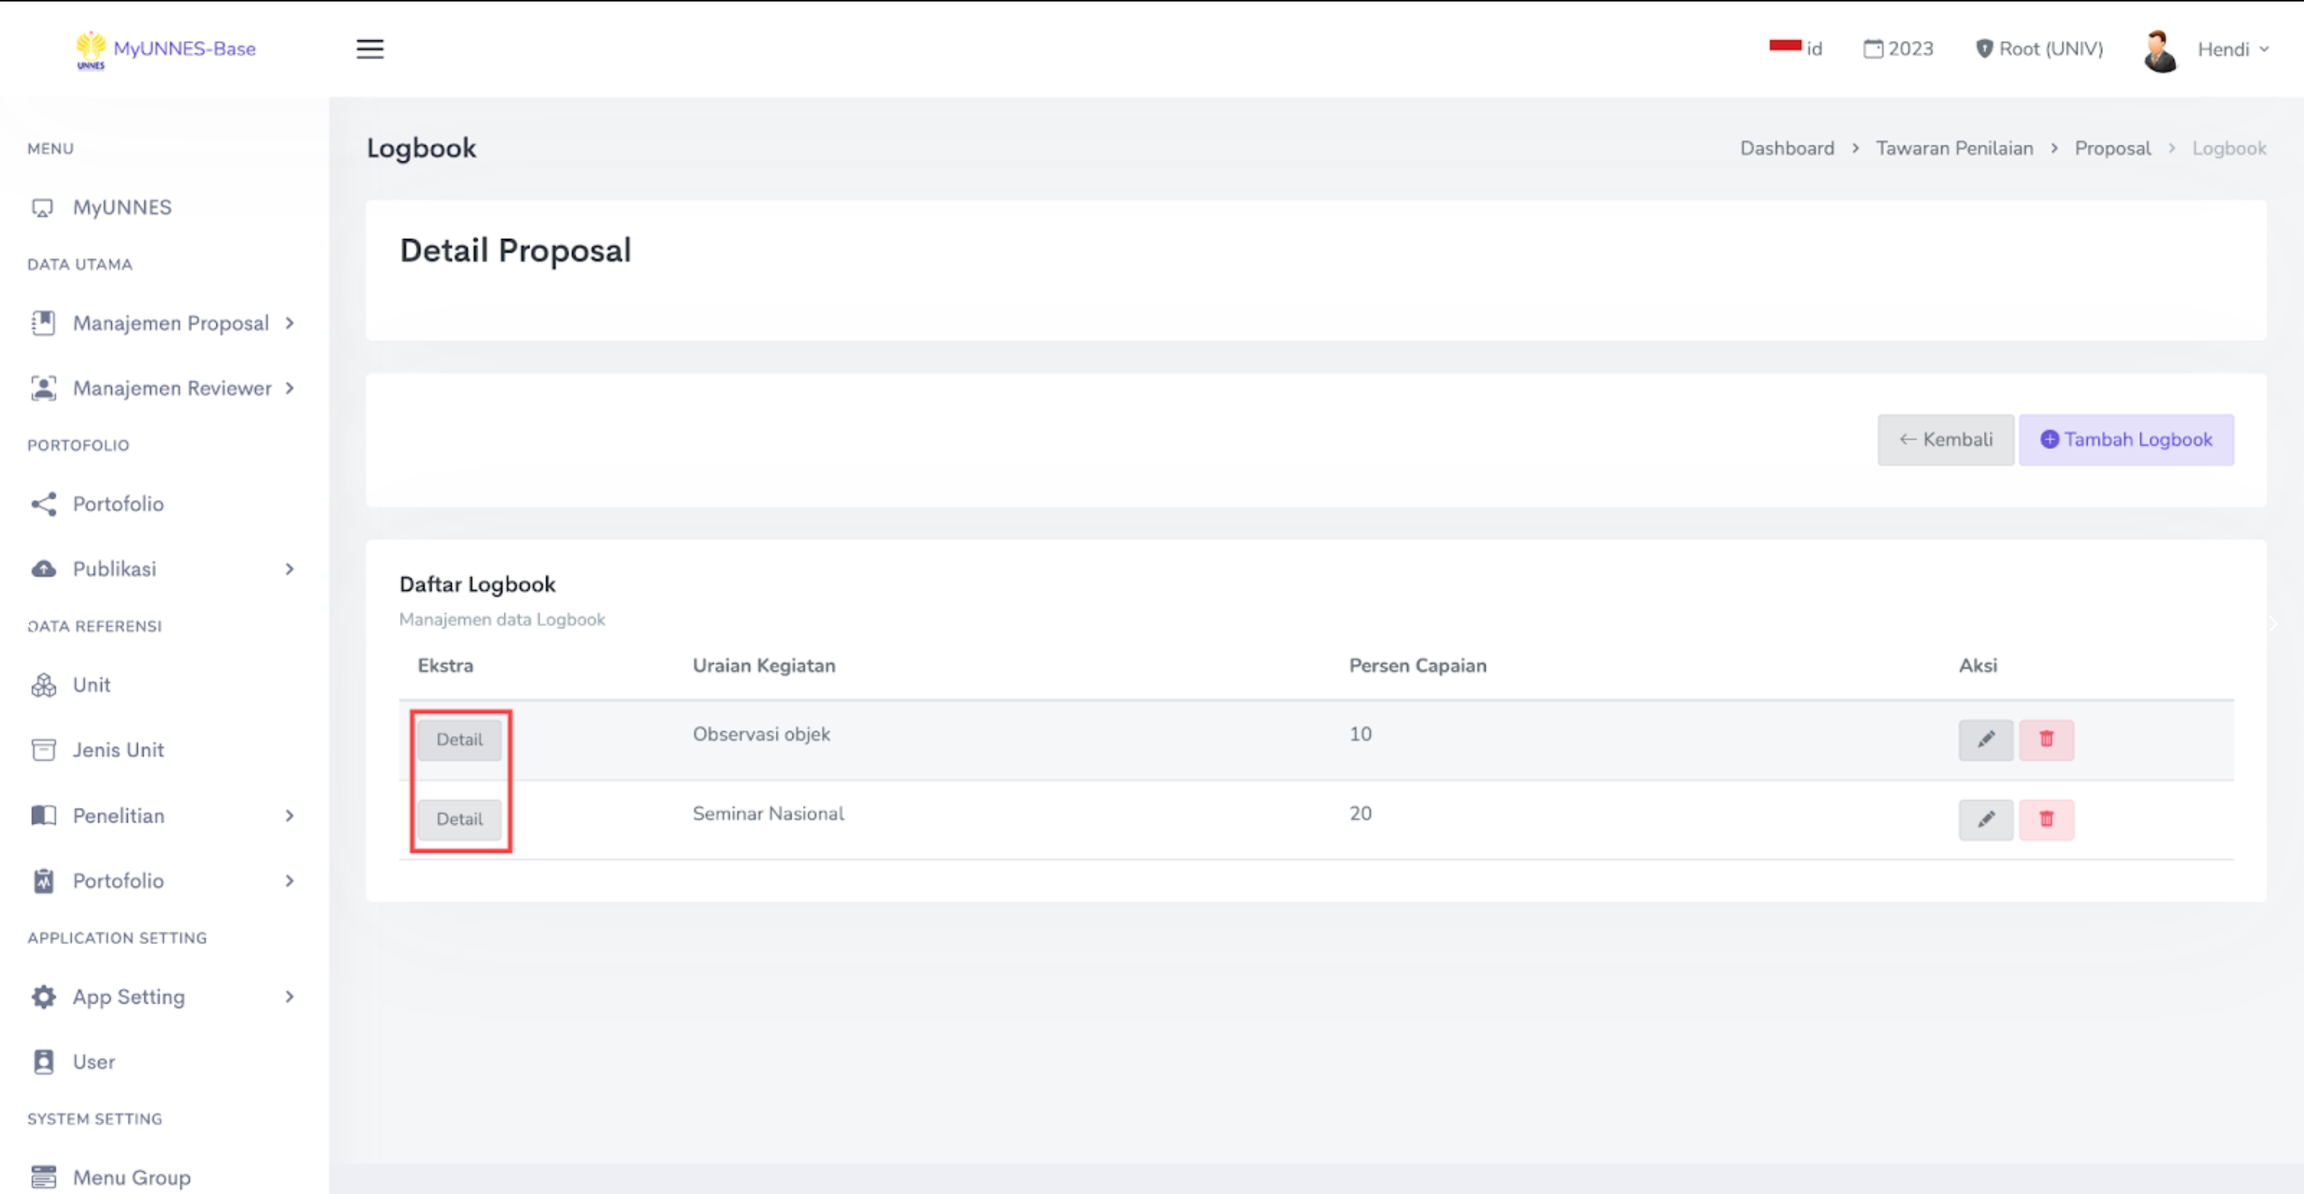Delete the Seminar Nasional logbook entry
The image size is (2304, 1194).
[2046, 819]
